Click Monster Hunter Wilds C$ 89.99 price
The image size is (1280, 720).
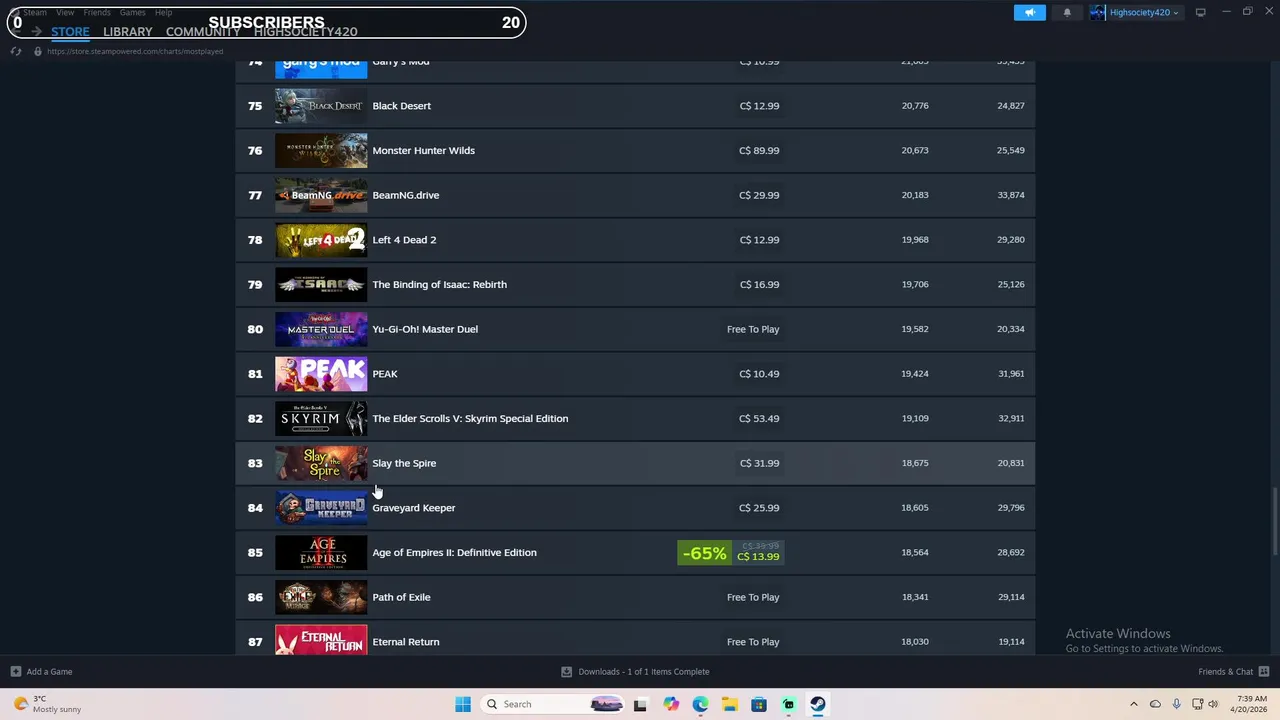pos(759,150)
